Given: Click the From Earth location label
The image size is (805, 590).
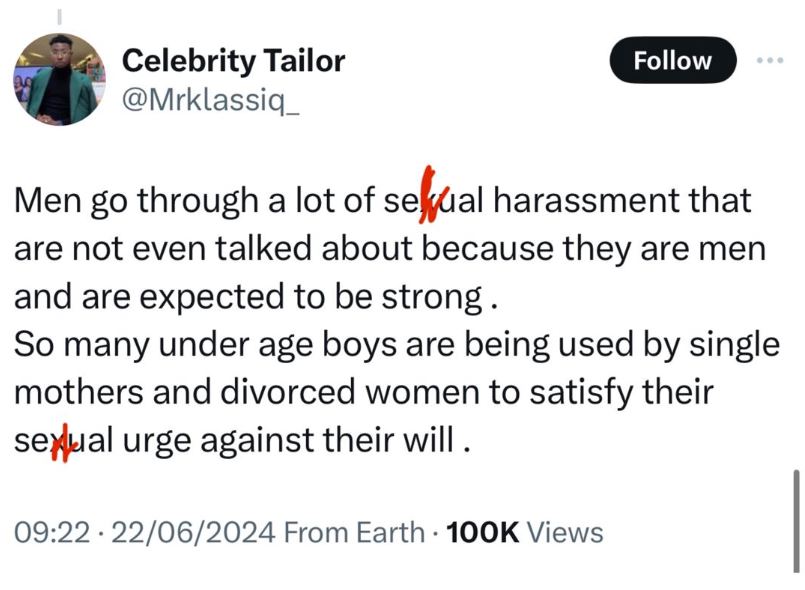Looking at the screenshot, I should [355, 533].
